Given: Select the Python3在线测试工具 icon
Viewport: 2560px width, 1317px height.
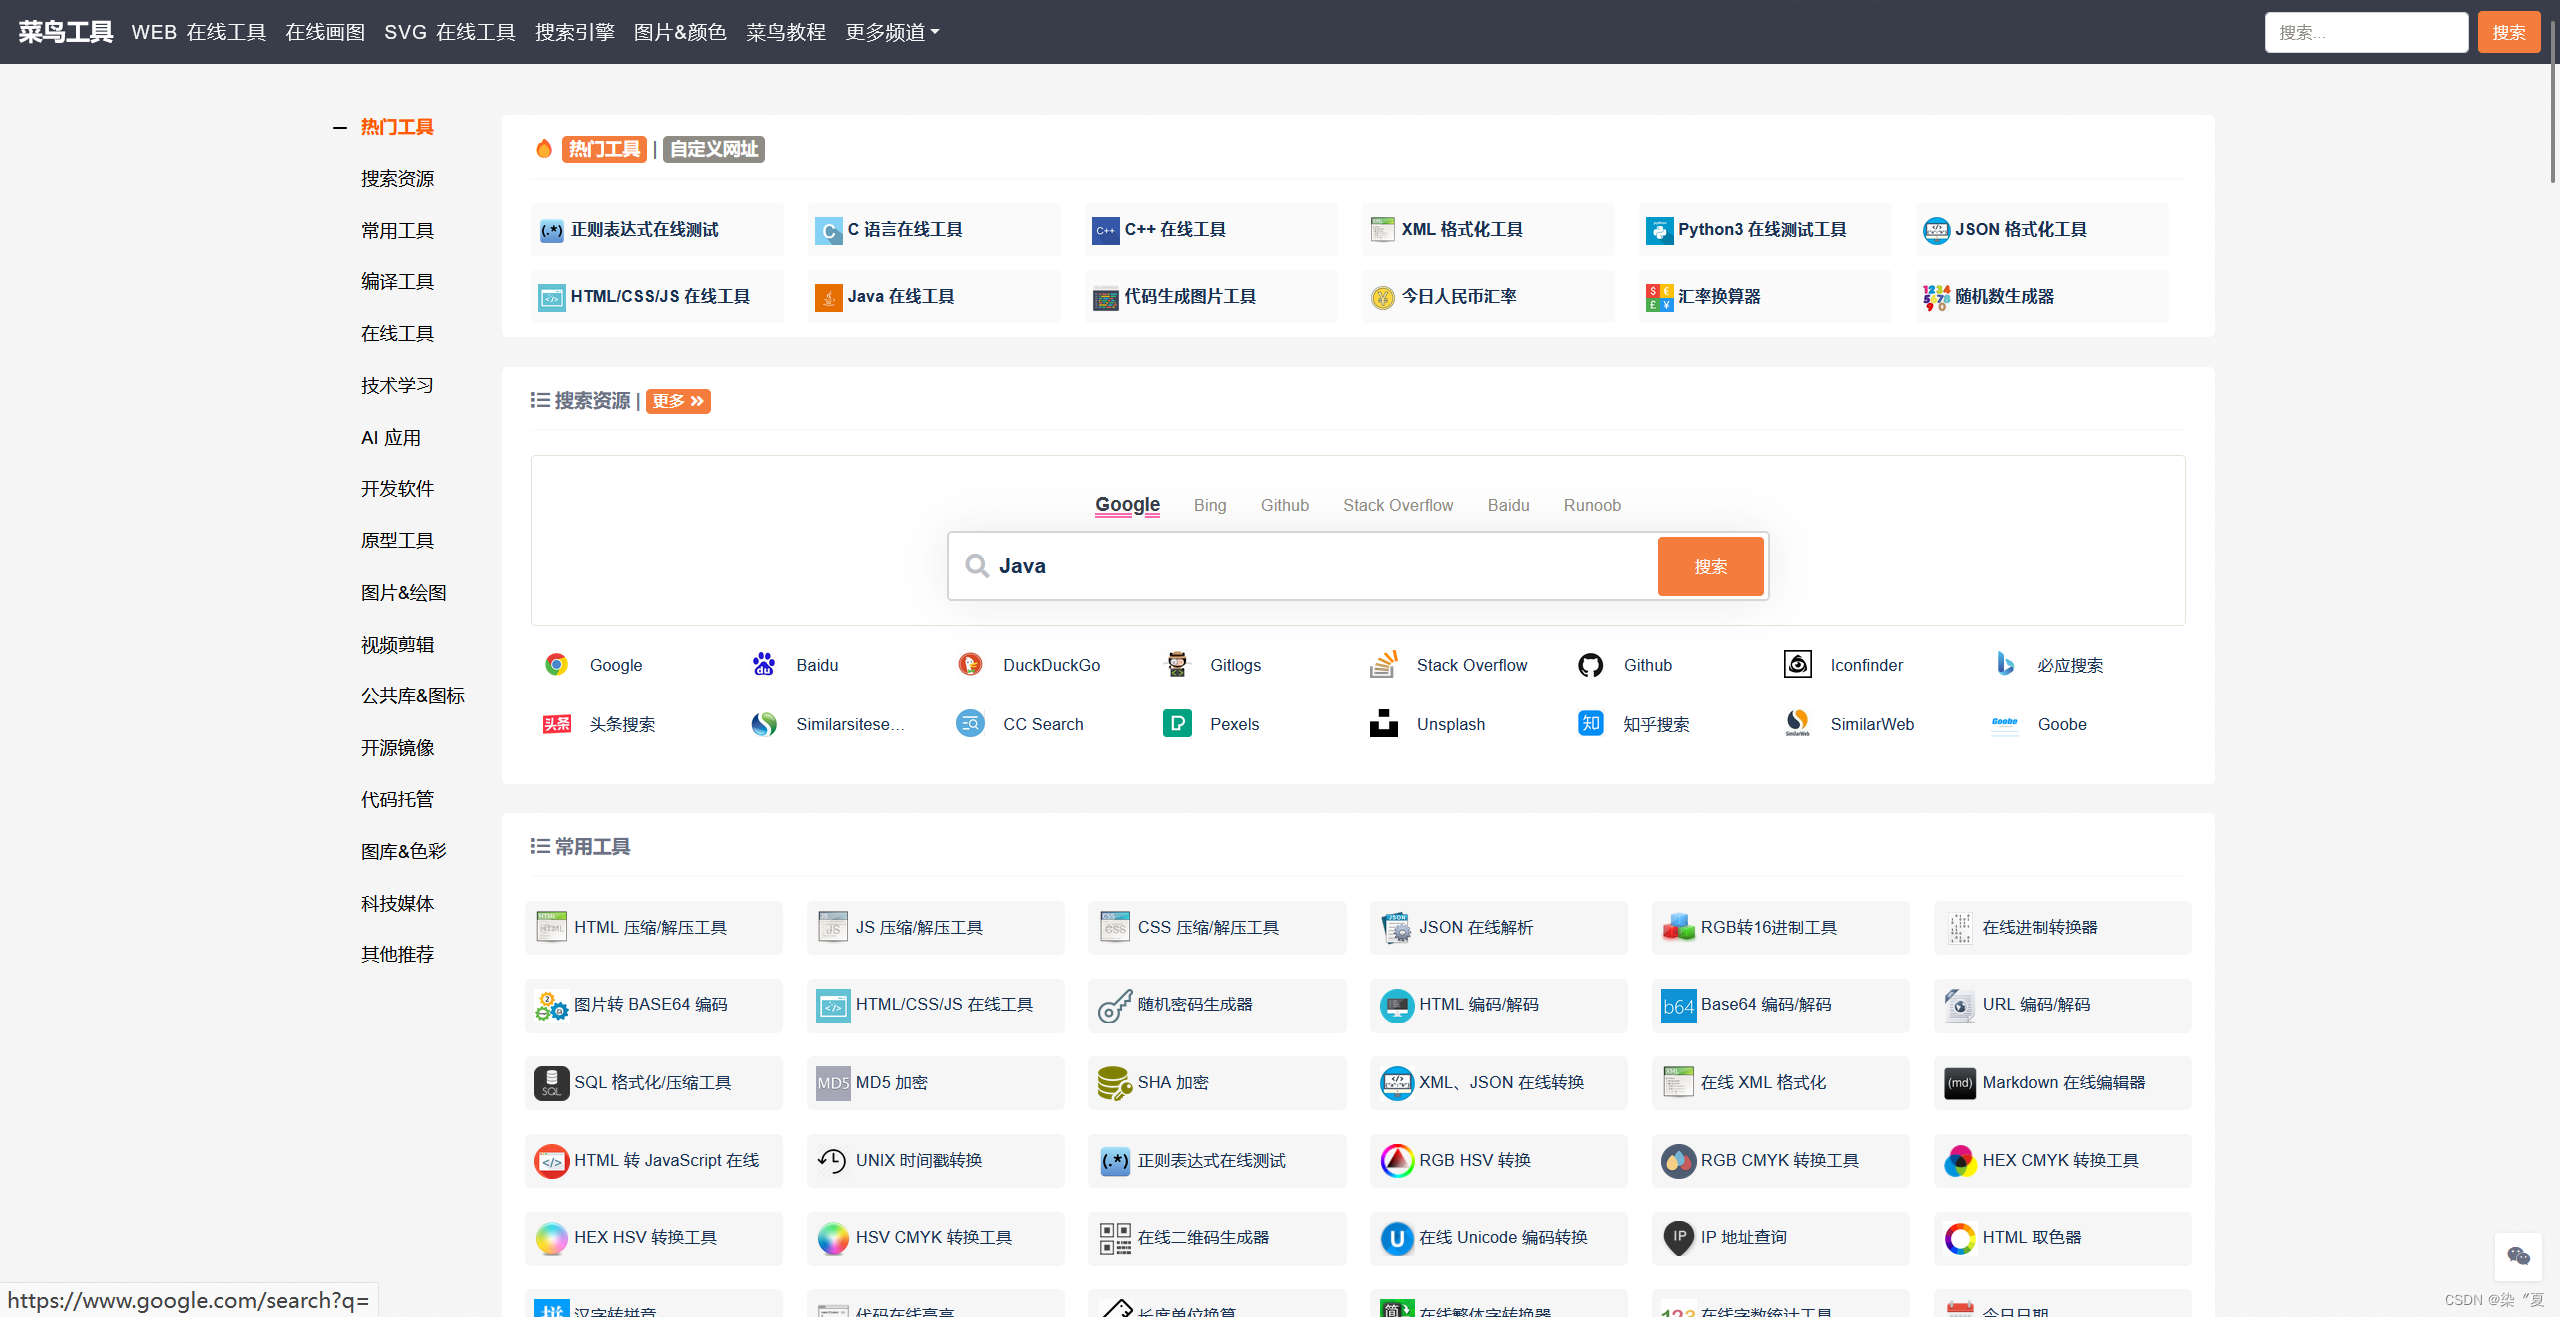Looking at the screenshot, I should (x=1660, y=228).
